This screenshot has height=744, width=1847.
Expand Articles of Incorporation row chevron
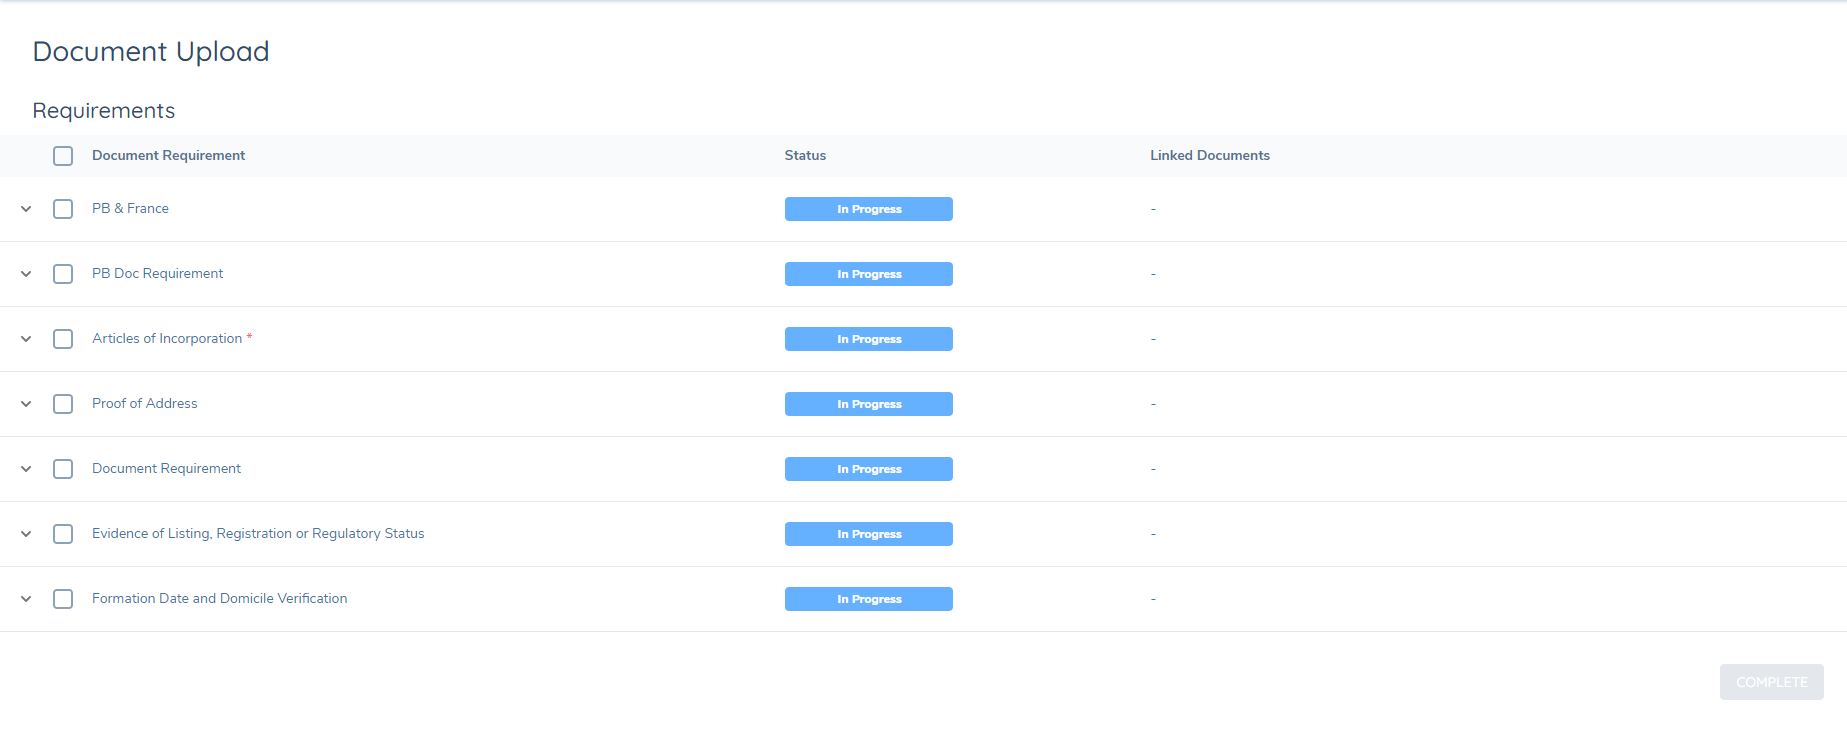tap(26, 339)
